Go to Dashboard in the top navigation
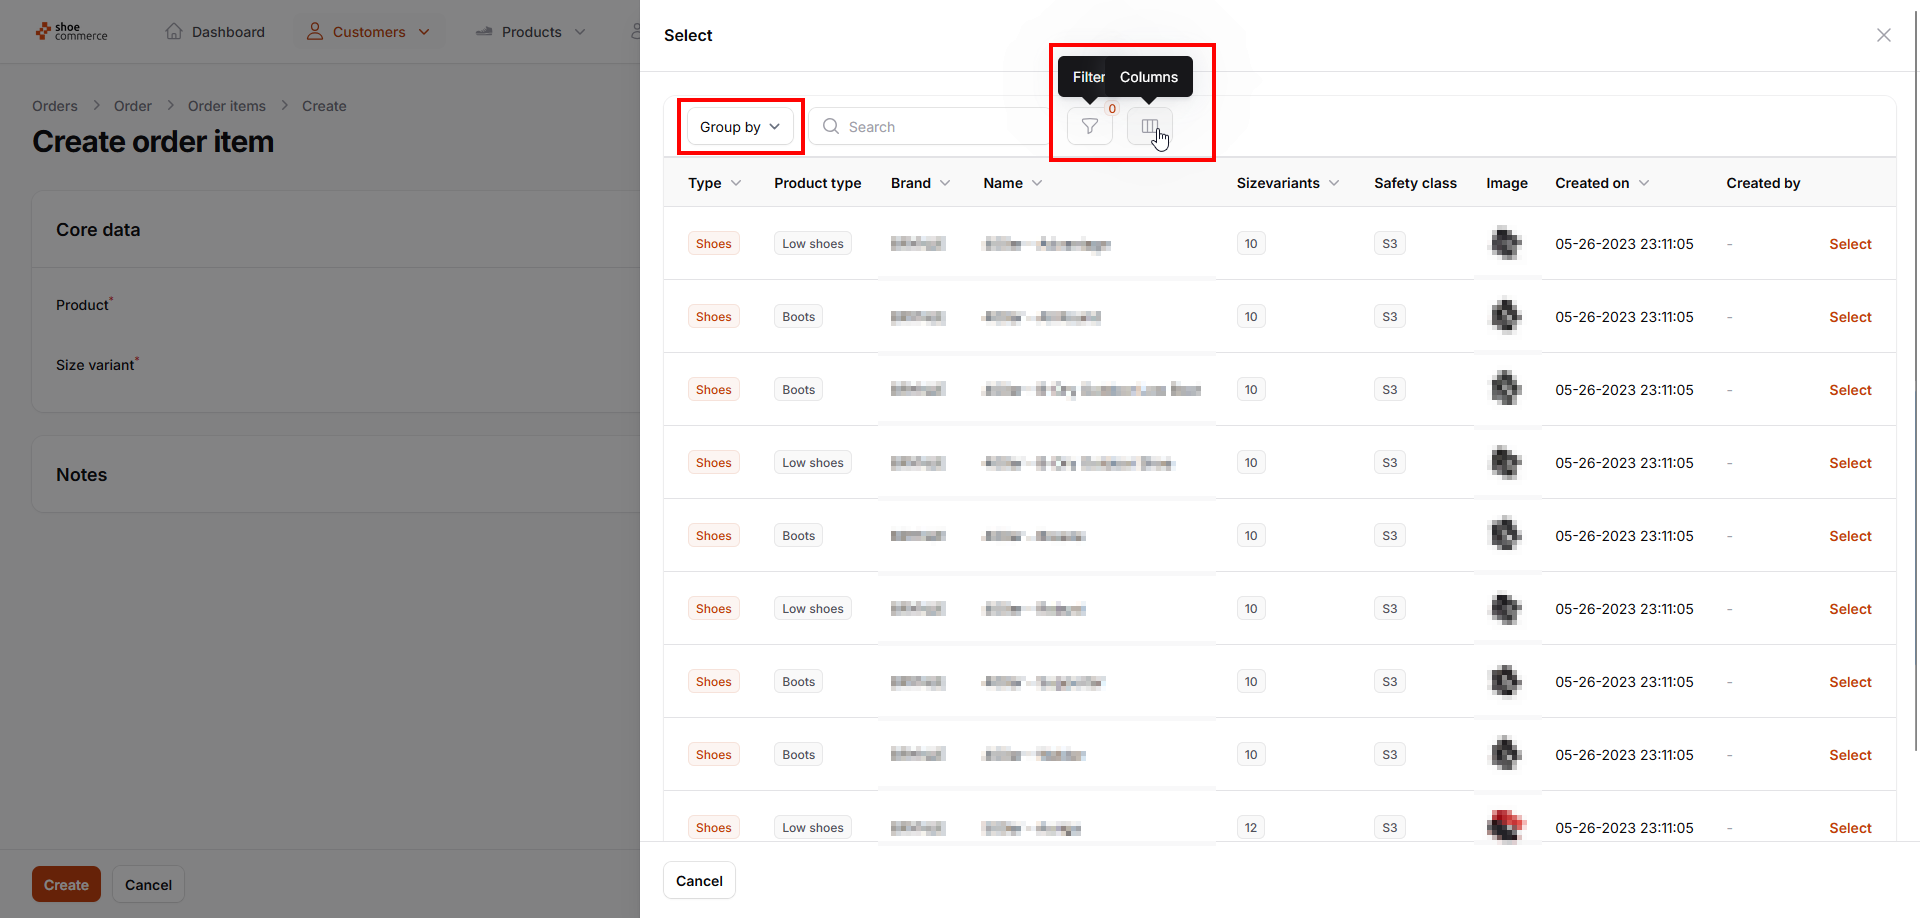 [x=215, y=32]
